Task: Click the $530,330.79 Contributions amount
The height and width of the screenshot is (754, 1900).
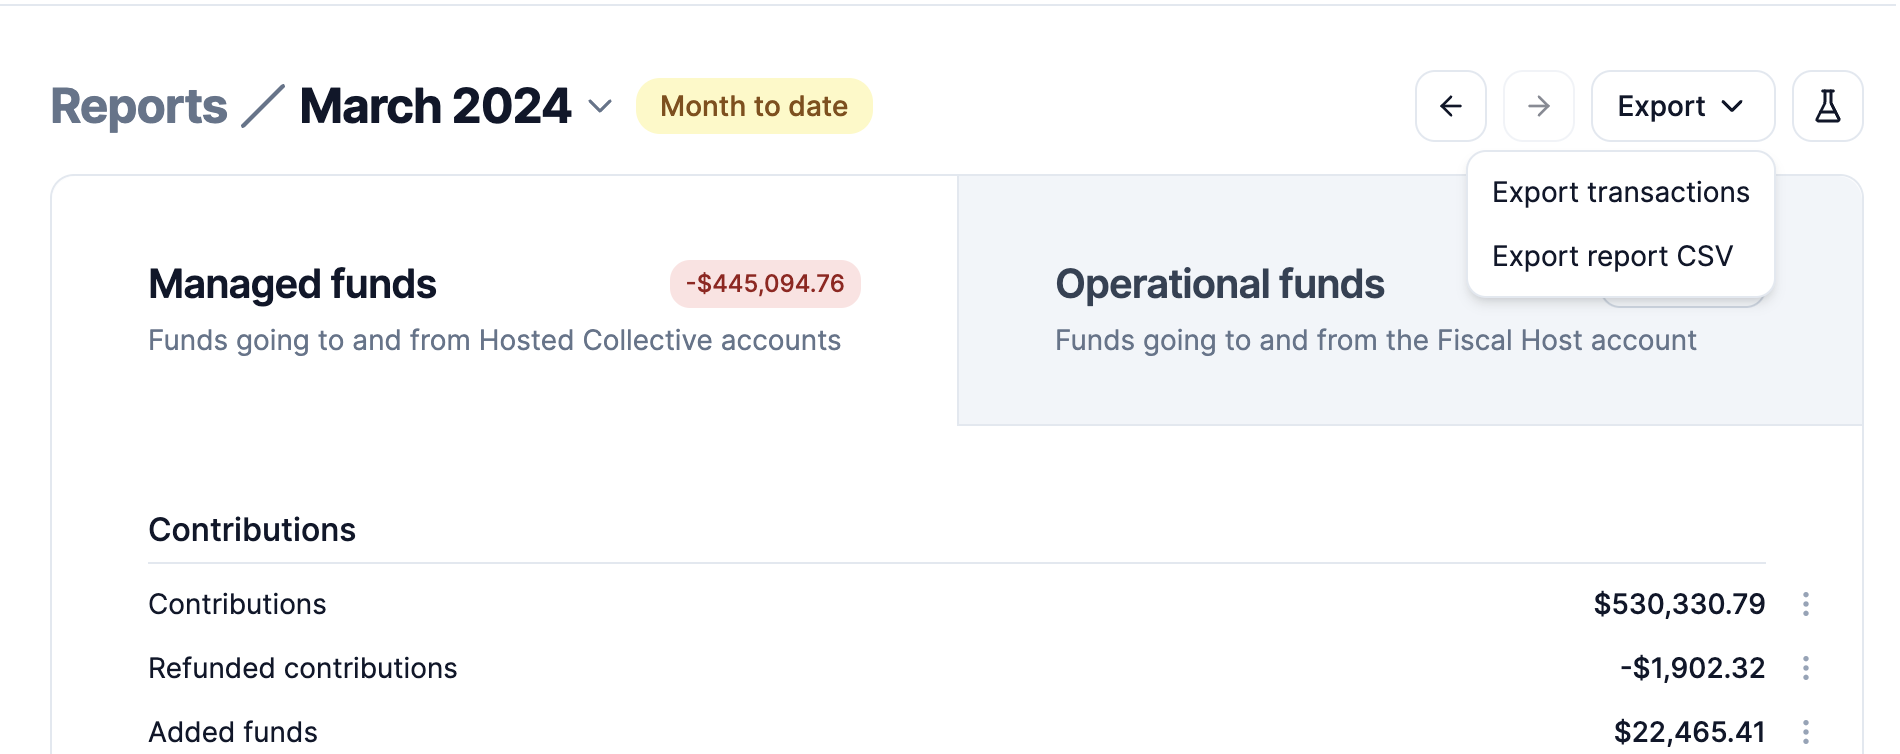Action: coord(1679,604)
